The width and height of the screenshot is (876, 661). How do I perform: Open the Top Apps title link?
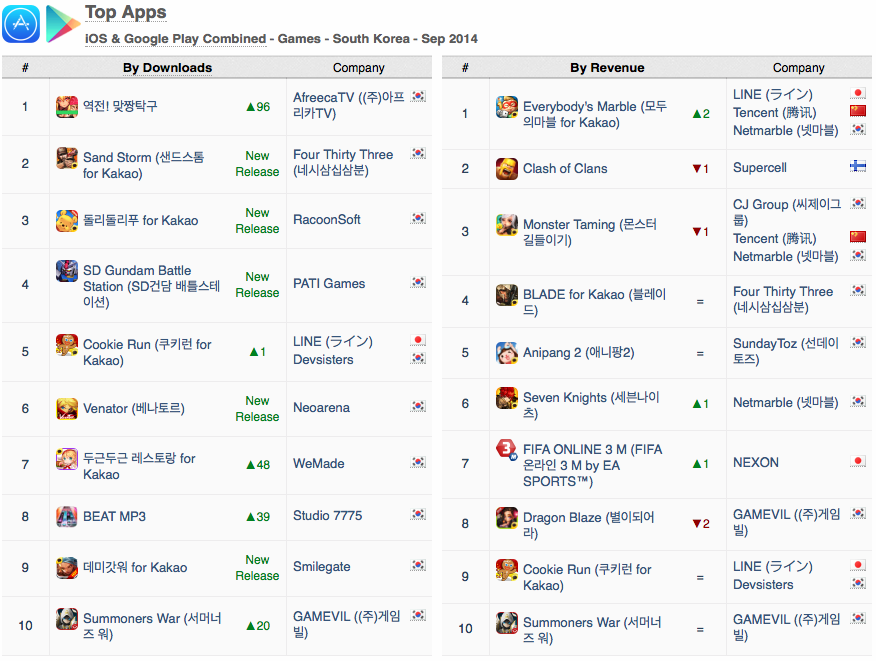click(125, 12)
